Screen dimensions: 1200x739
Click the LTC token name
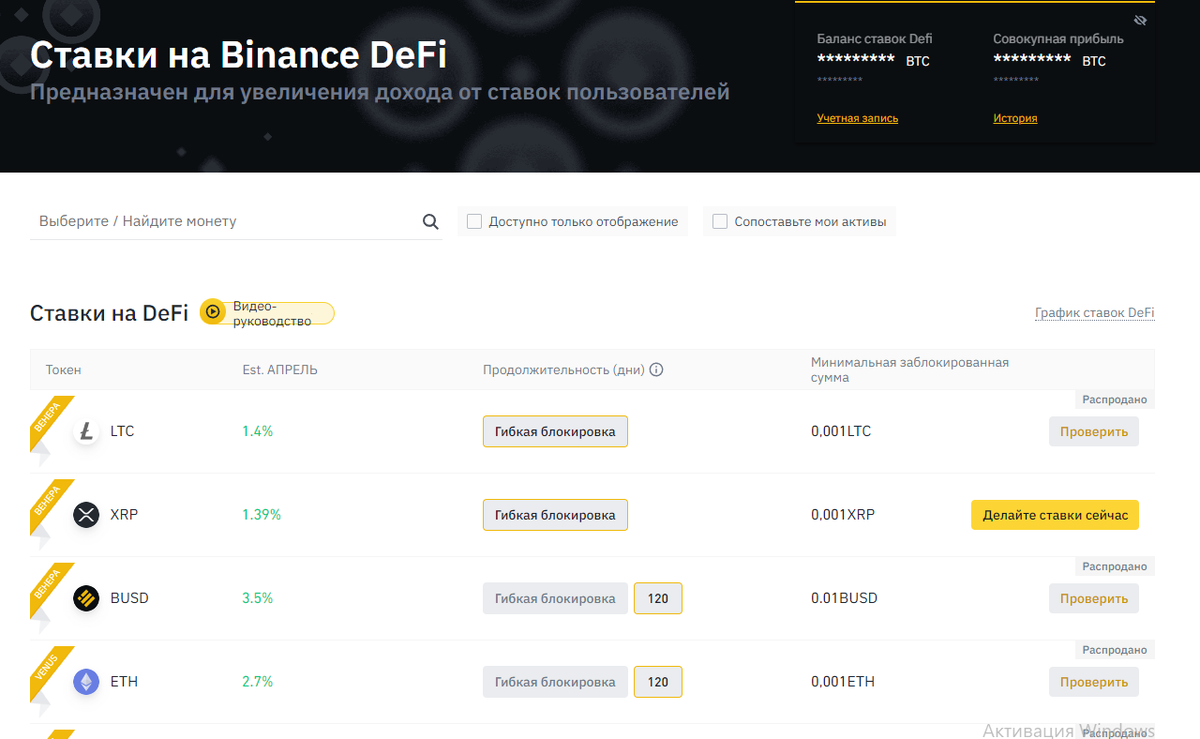coord(122,432)
